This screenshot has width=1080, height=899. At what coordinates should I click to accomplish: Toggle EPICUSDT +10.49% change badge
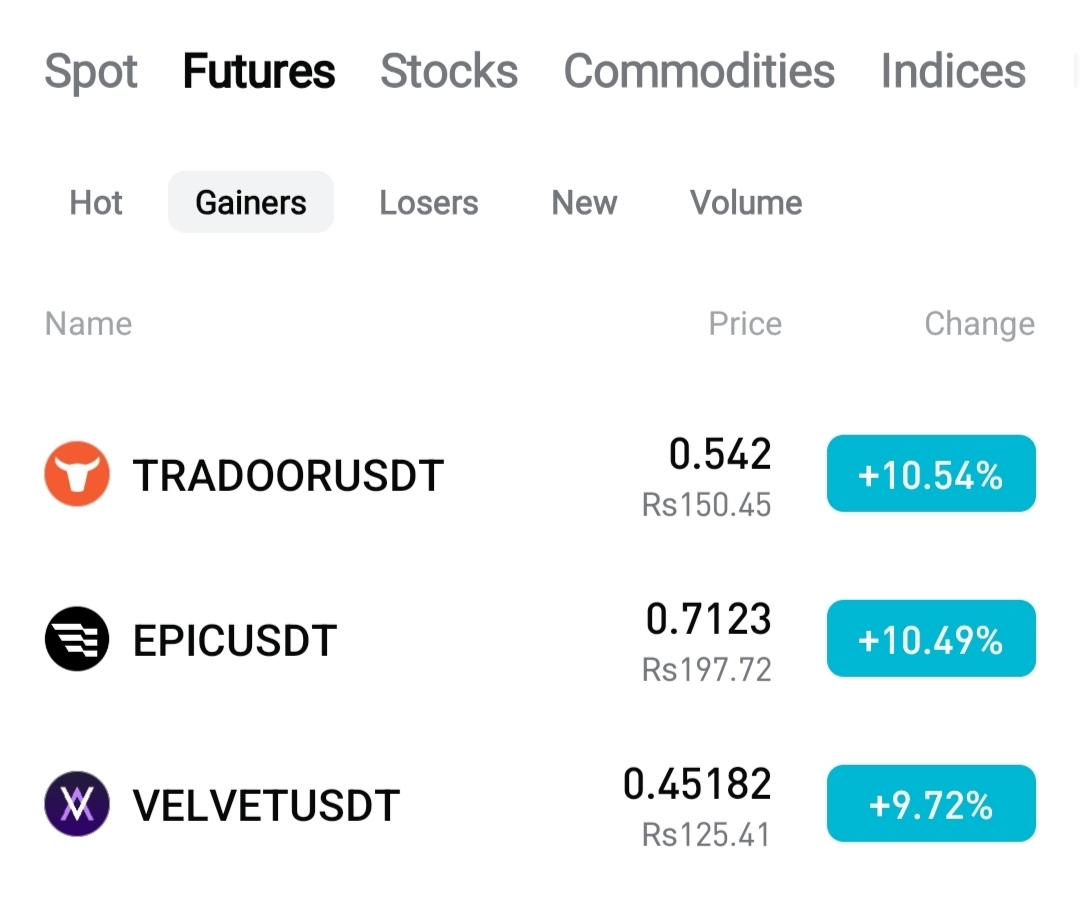(x=931, y=639)
